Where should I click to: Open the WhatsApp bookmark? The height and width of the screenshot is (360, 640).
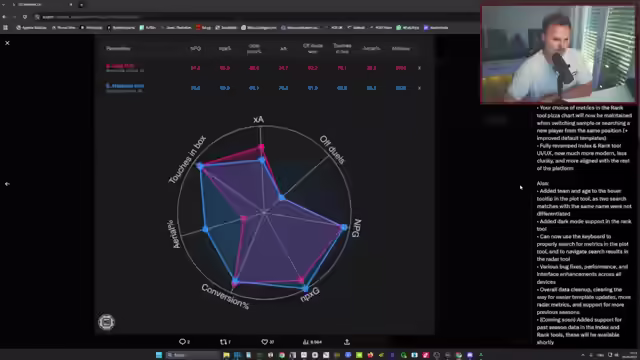point(408,28)
